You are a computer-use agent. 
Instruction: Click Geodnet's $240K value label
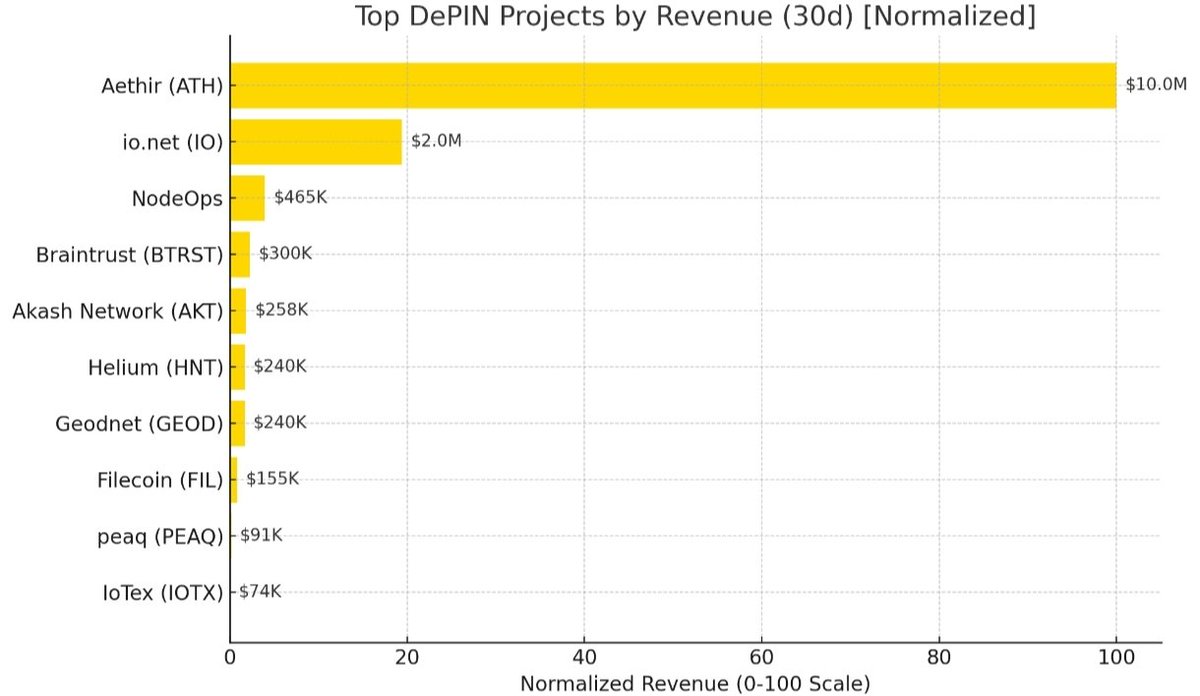coord(280,422)
